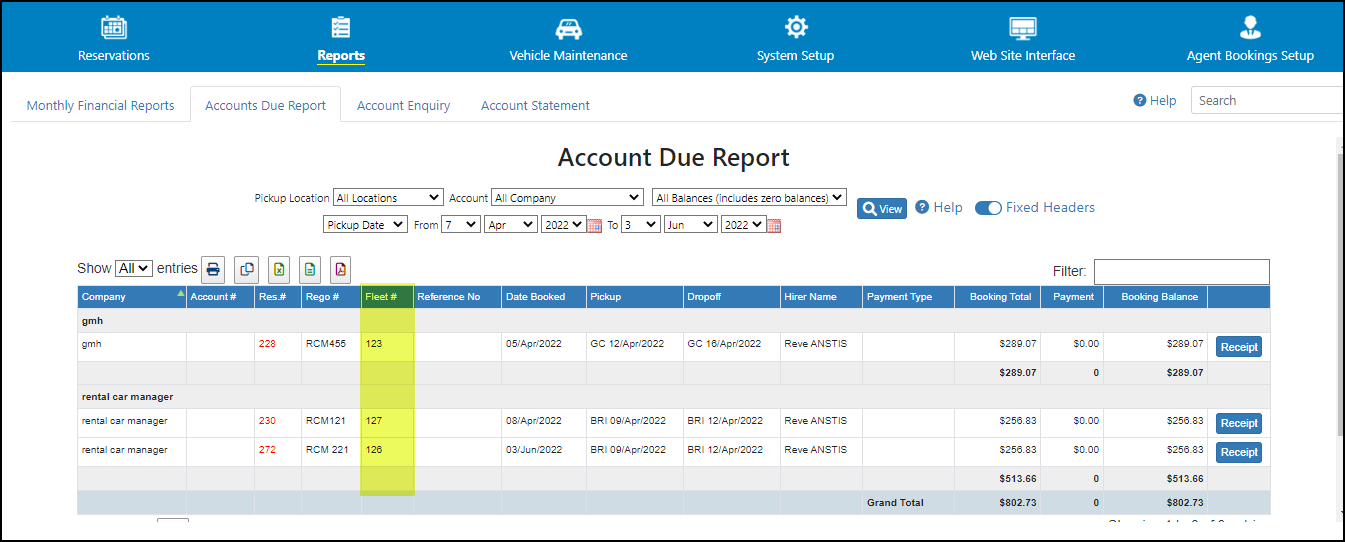The image size is (1345, 542).
Task: Click the print icon above the table
Action: pos(213,269)
